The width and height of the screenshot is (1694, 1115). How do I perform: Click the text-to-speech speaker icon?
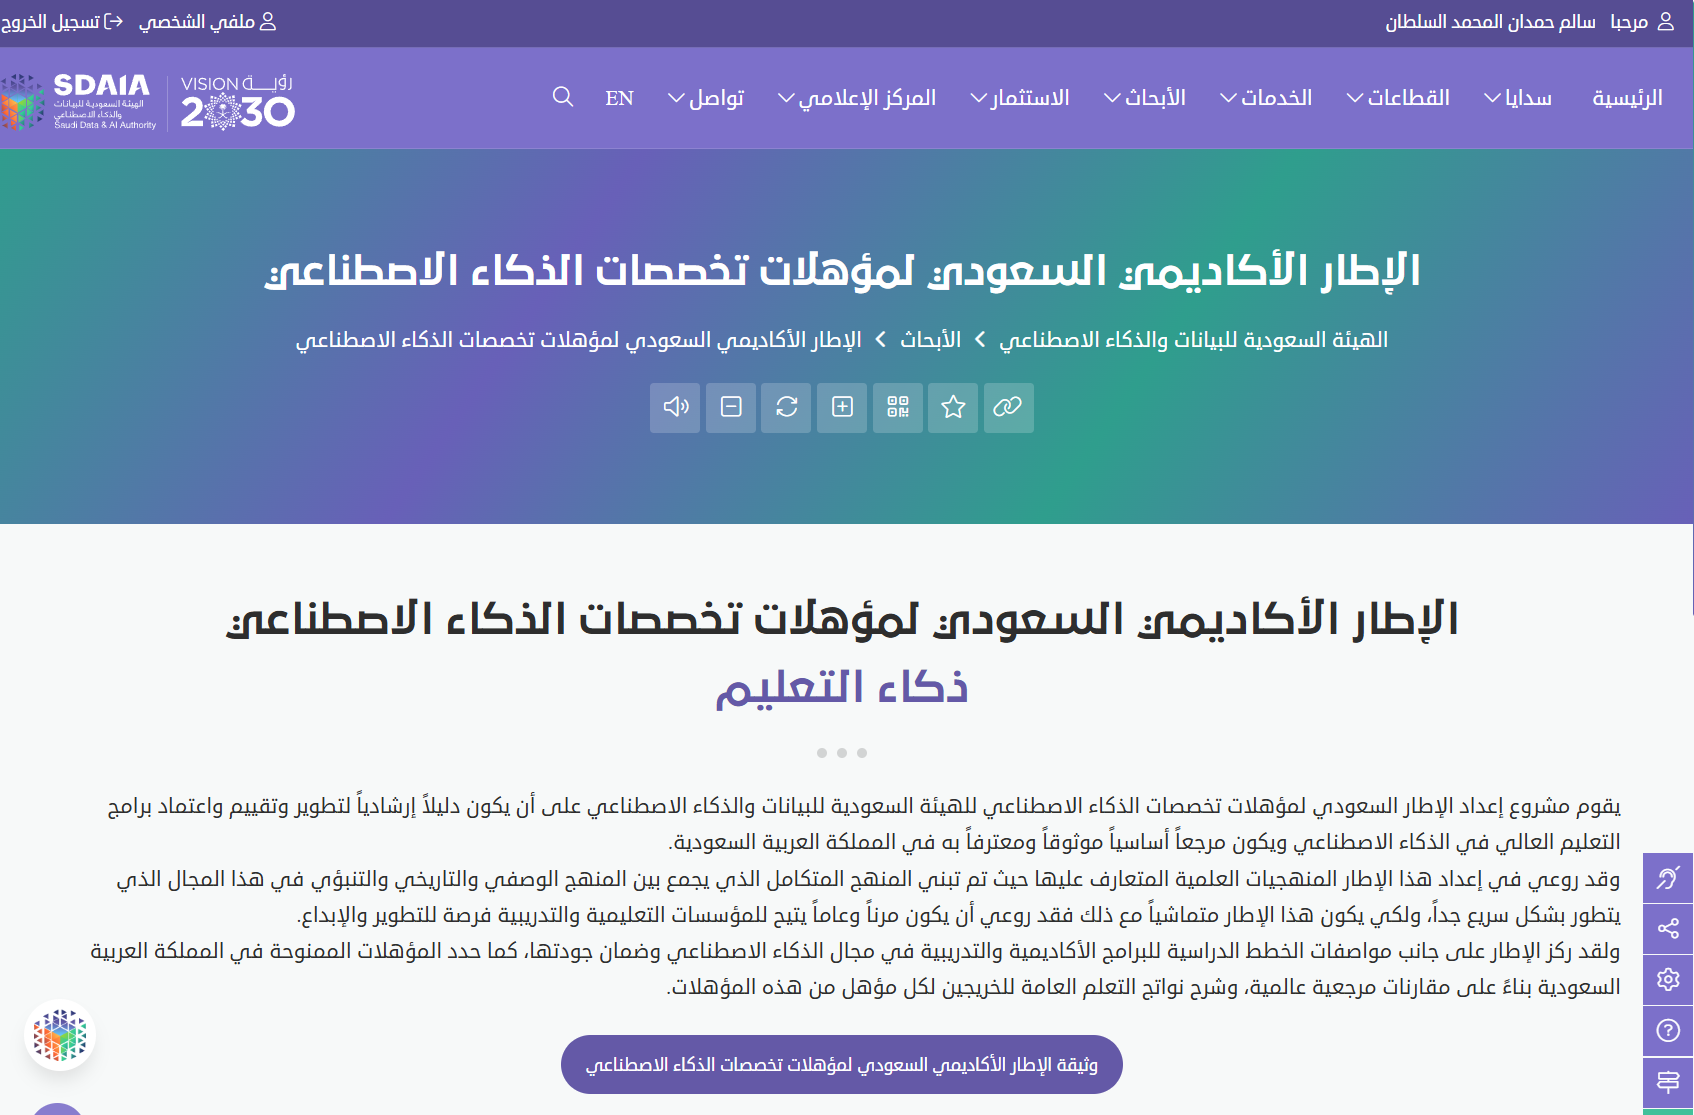675,407
